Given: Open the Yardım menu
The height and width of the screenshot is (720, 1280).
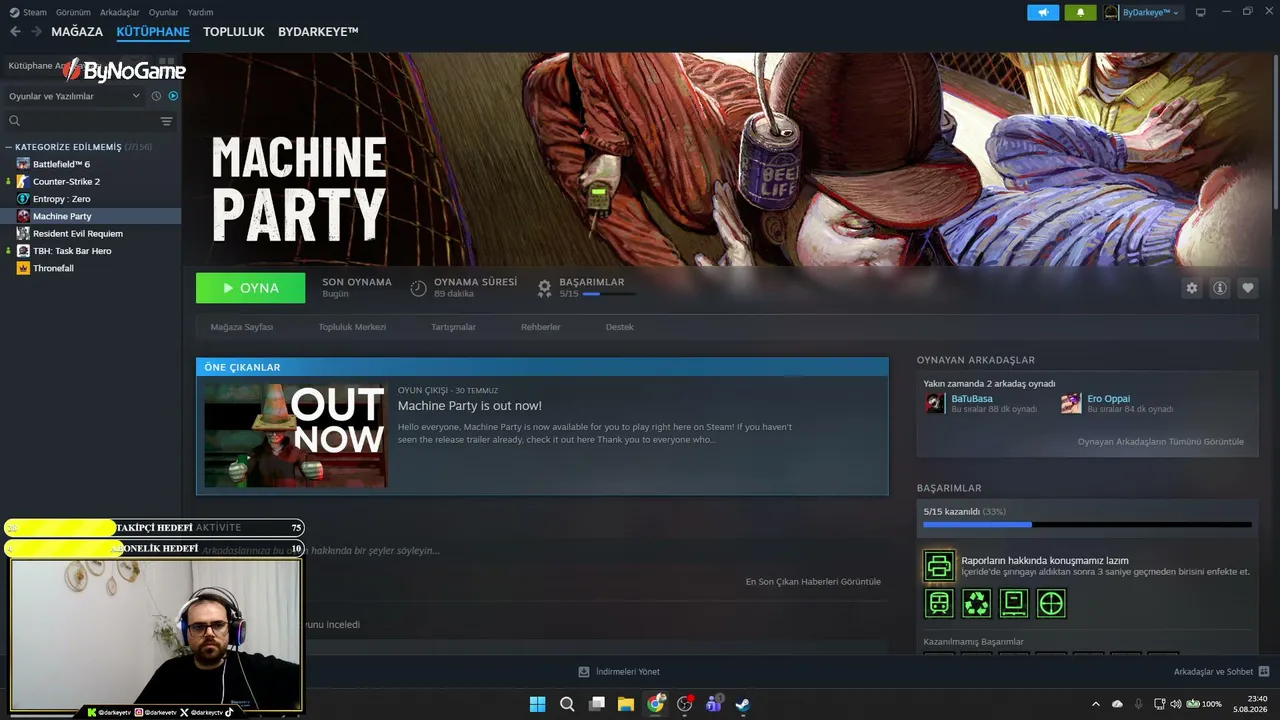Looking at the screenshot, I should pyautogui.click(x=201, y=12).
